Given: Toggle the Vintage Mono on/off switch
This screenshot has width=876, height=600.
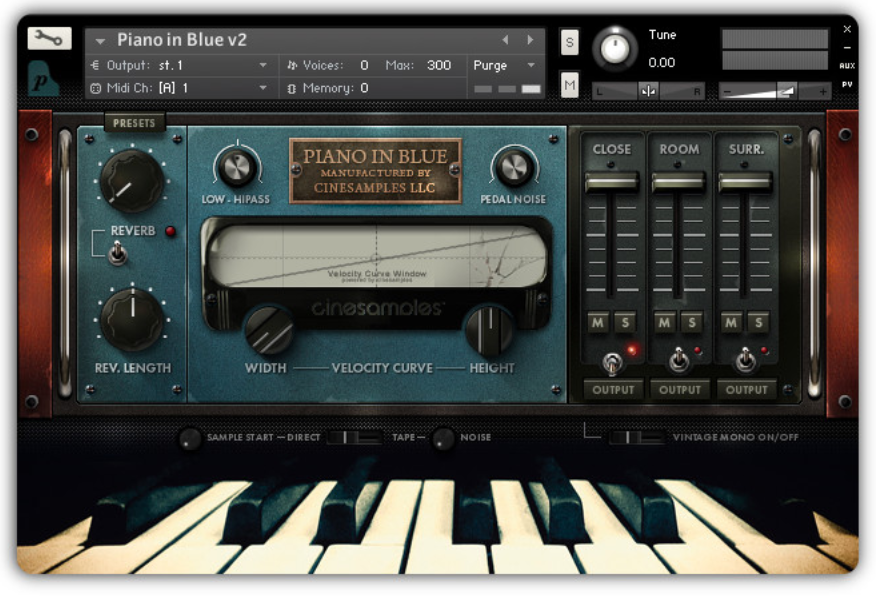Looking at the screenshot, I should [636, 437].
